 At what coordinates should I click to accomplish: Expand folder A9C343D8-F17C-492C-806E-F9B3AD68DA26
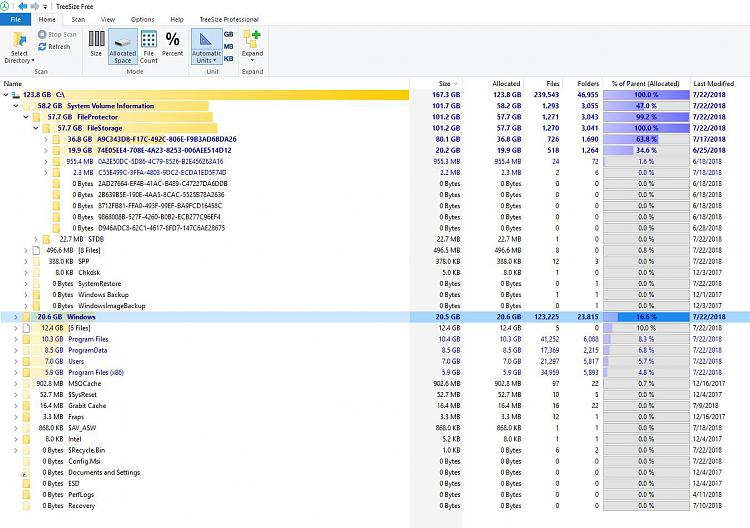46,139
